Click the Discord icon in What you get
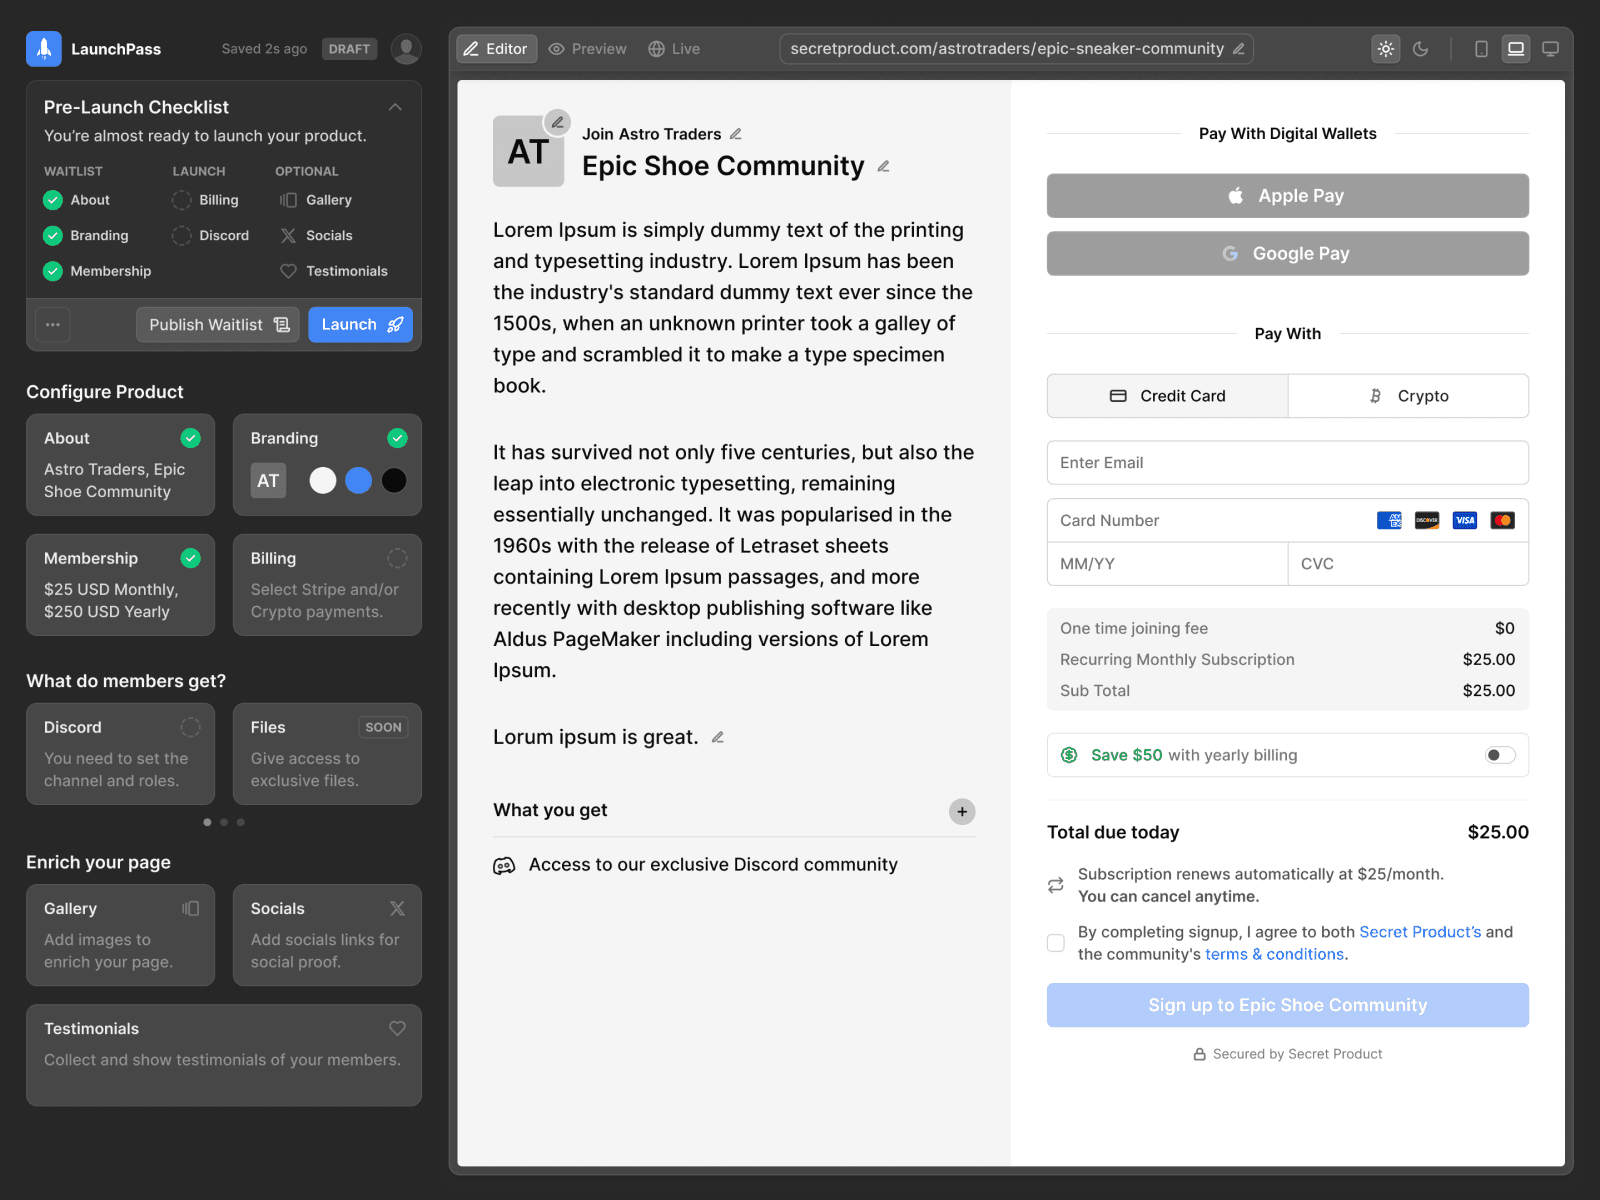This screenshot has width=1600, height=1200. tap(503, 865)
